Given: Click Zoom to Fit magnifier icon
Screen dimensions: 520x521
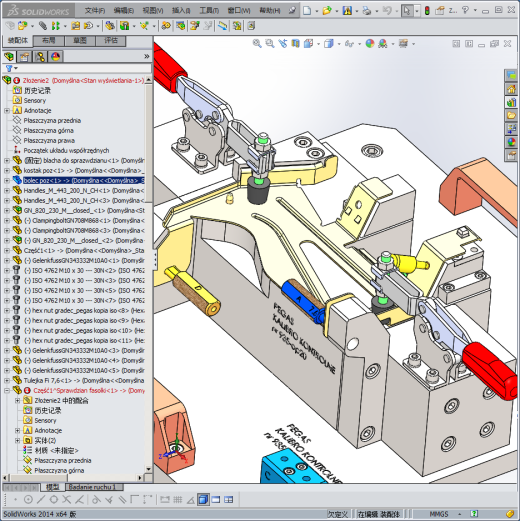Looking at the screenshot, I should pyautogui.click(x=257, y=43).
